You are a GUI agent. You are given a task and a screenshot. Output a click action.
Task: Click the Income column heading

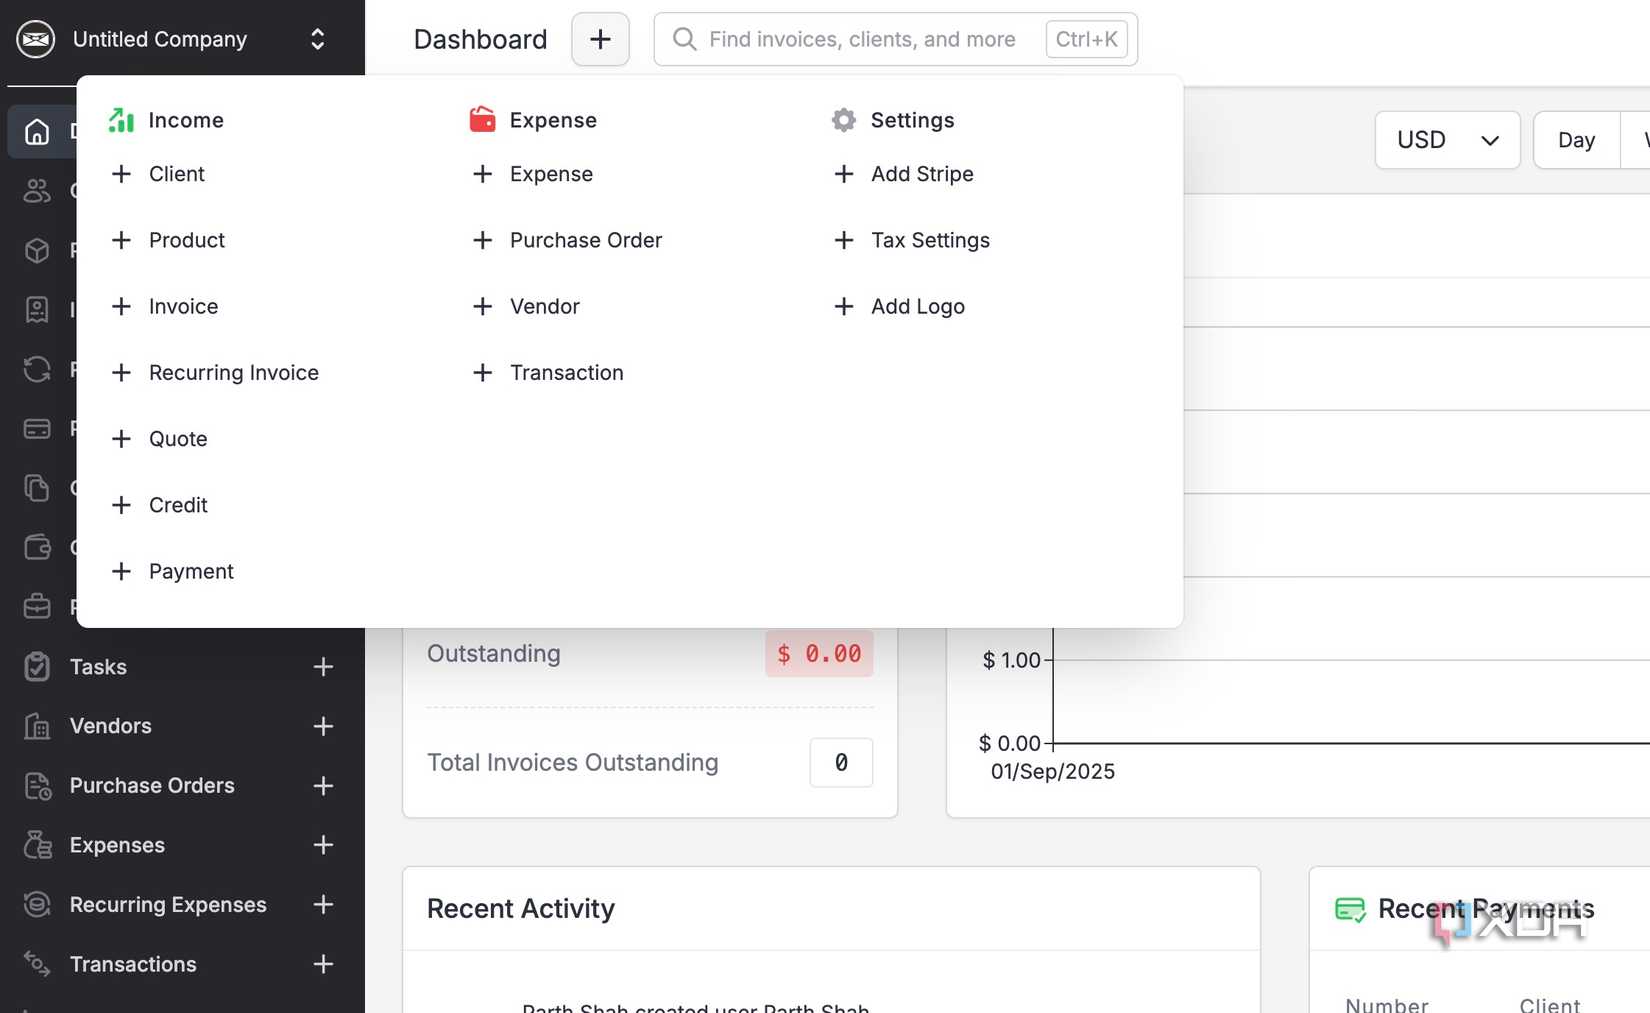click(x=166, y=120)
